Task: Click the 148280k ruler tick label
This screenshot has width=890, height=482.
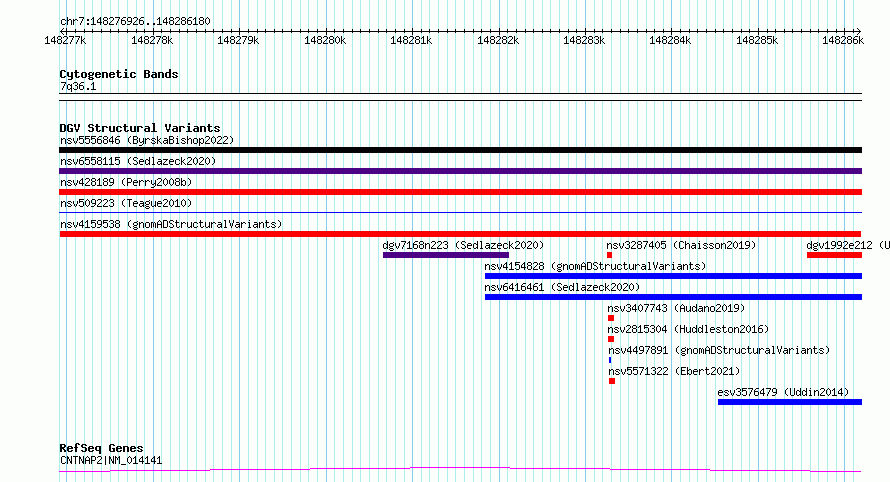Action: click(325, 40)
